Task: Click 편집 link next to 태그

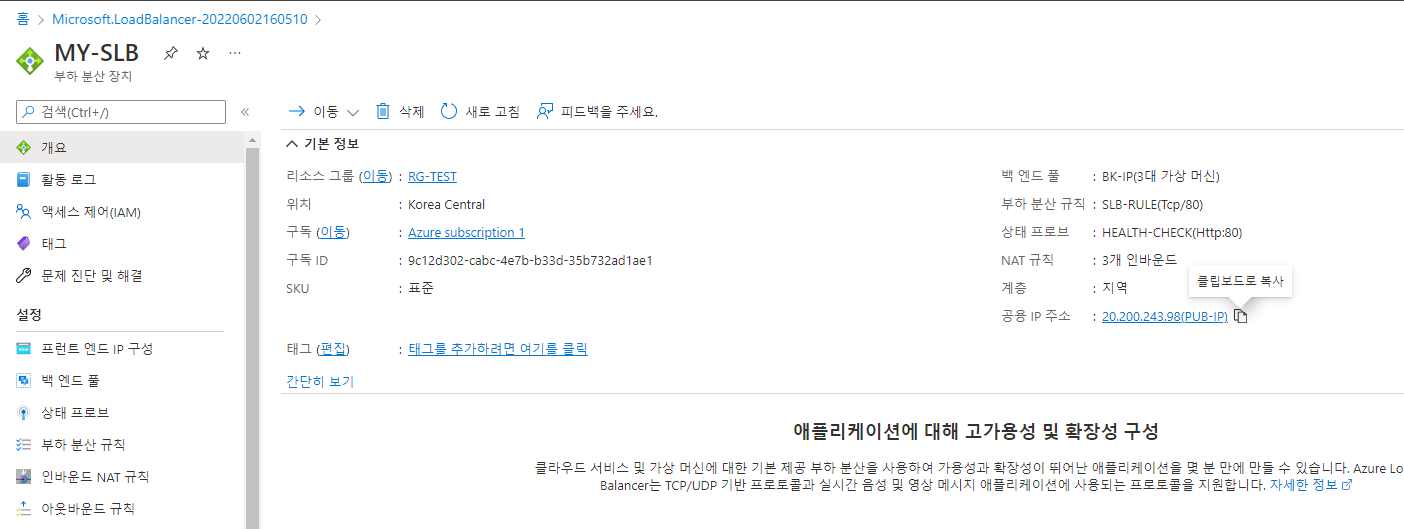Action: (333, 349)
